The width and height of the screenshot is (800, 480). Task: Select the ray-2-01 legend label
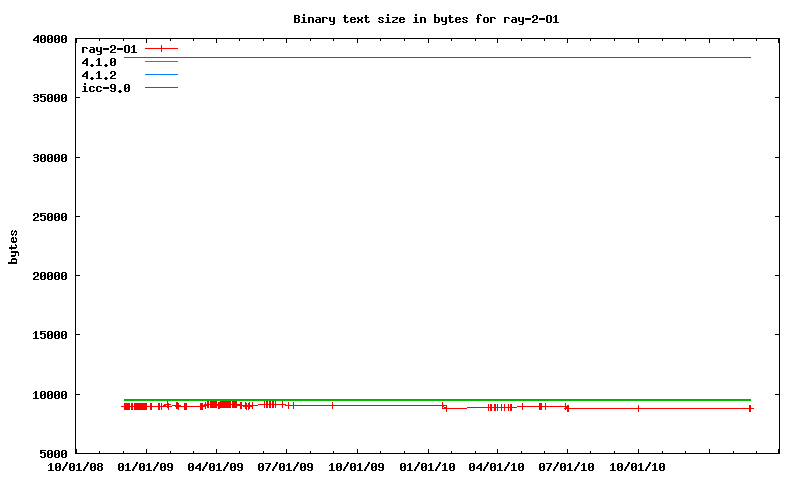point(108,49)
